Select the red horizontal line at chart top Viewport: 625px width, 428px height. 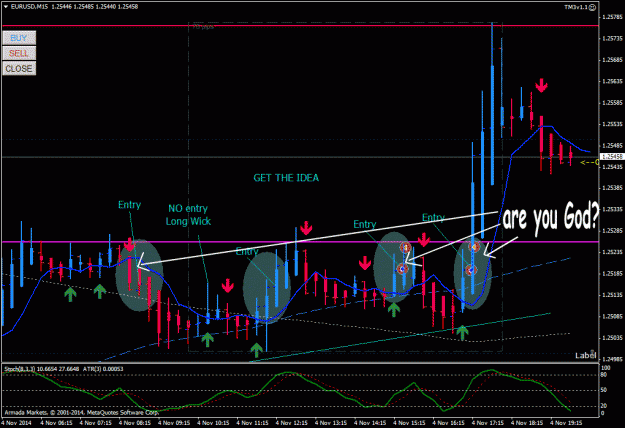[x=300, y=26]
